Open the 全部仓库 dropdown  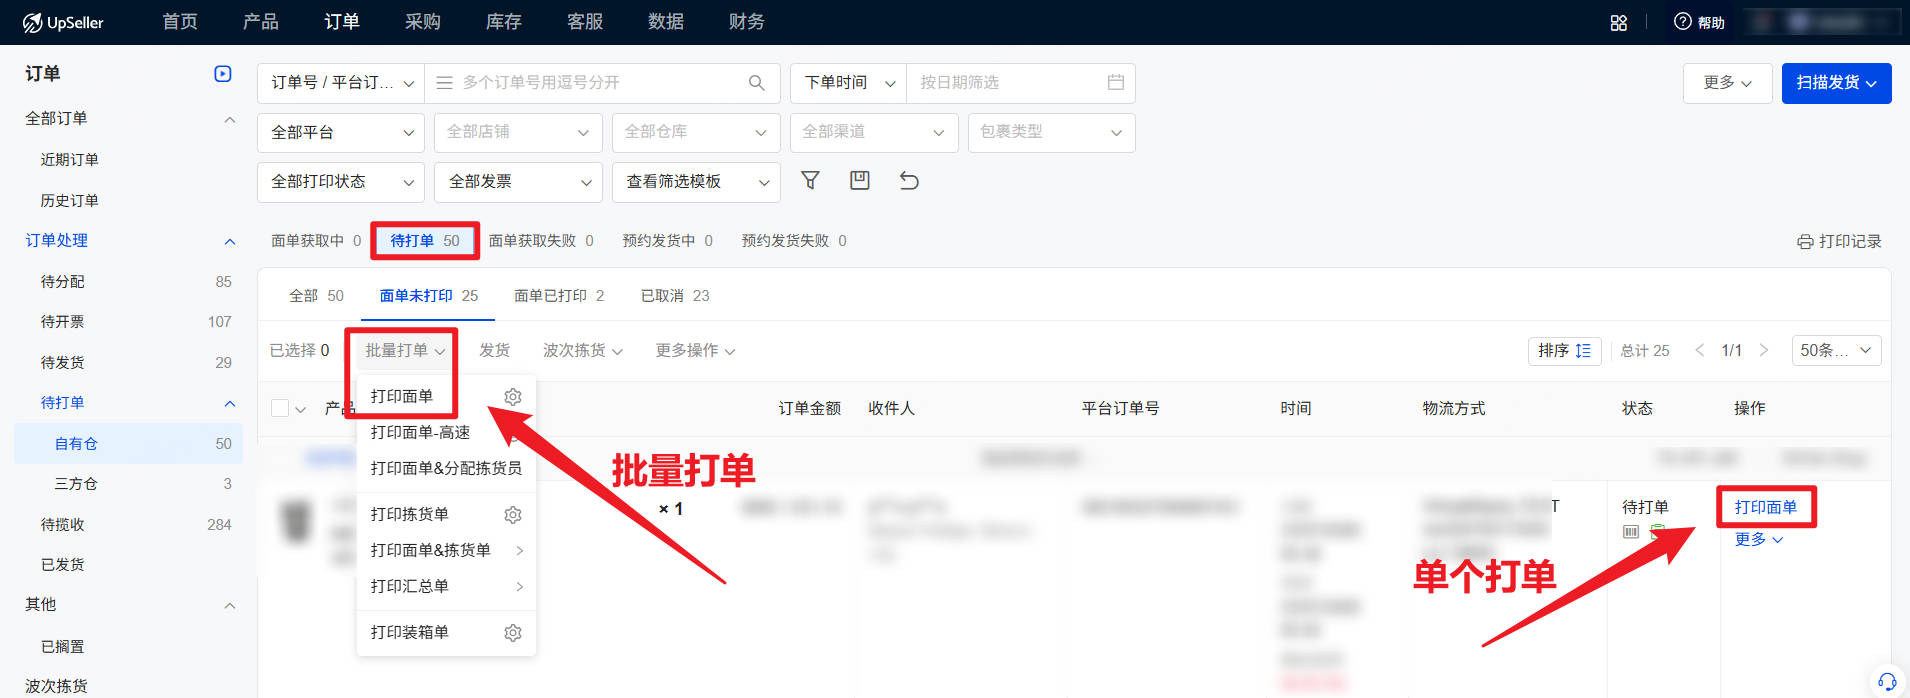tap(696, 132)
